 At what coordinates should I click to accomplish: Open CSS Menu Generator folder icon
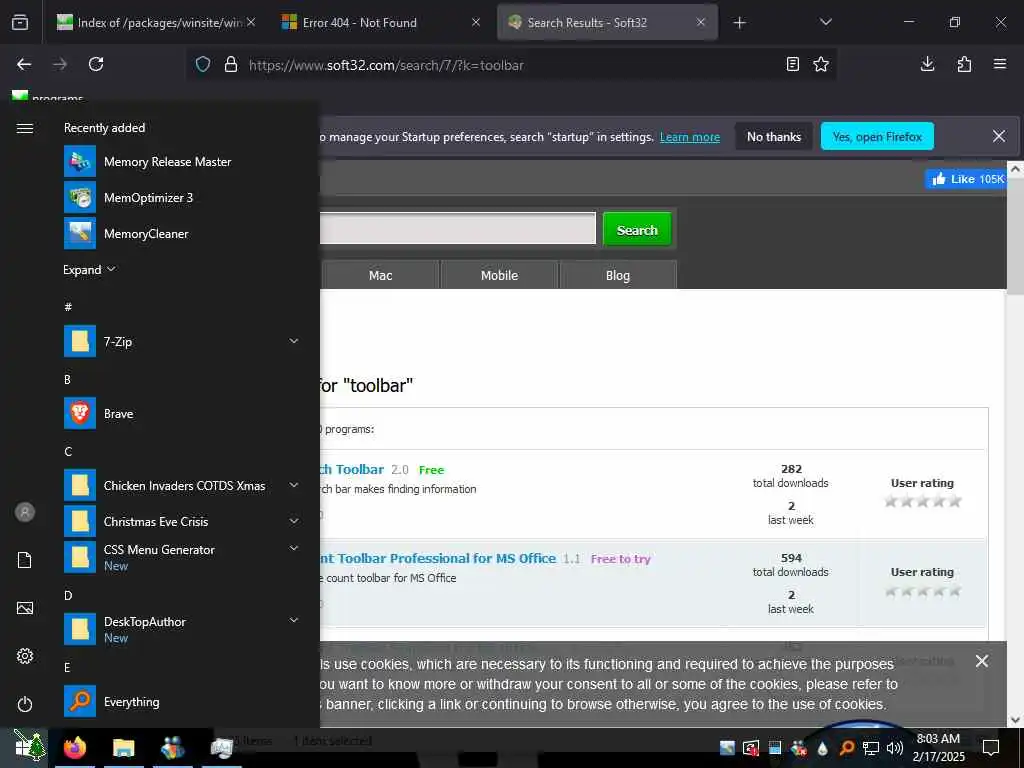click(80, 557)
